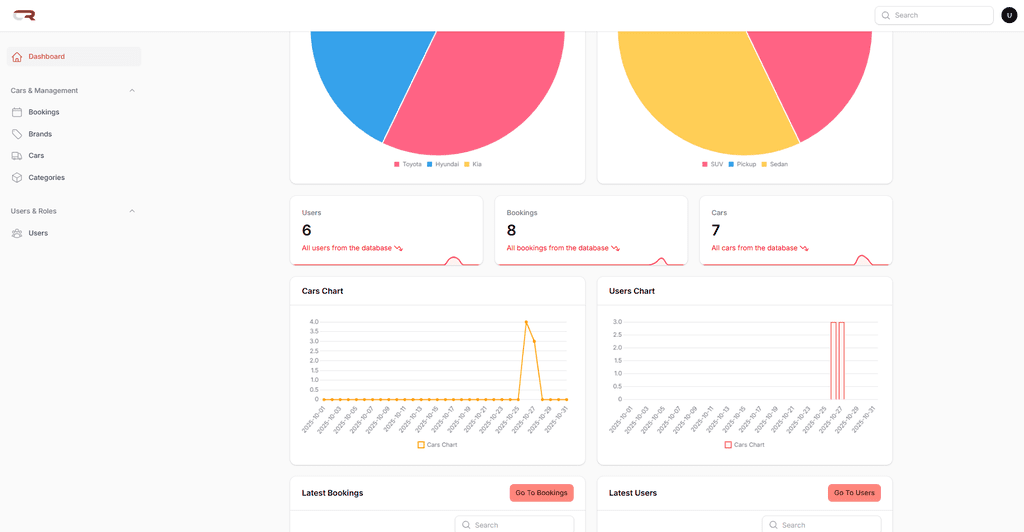Open the user avatar menu
The height and width of the screenshot is (532, 1024).
[x=1009, y=15]
